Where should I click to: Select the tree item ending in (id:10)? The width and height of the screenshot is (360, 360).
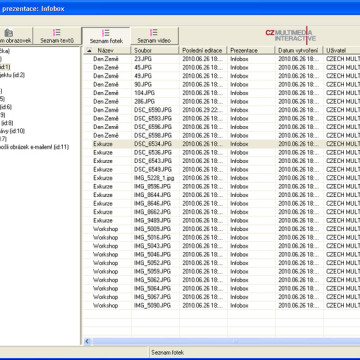[x=12, y=131]
